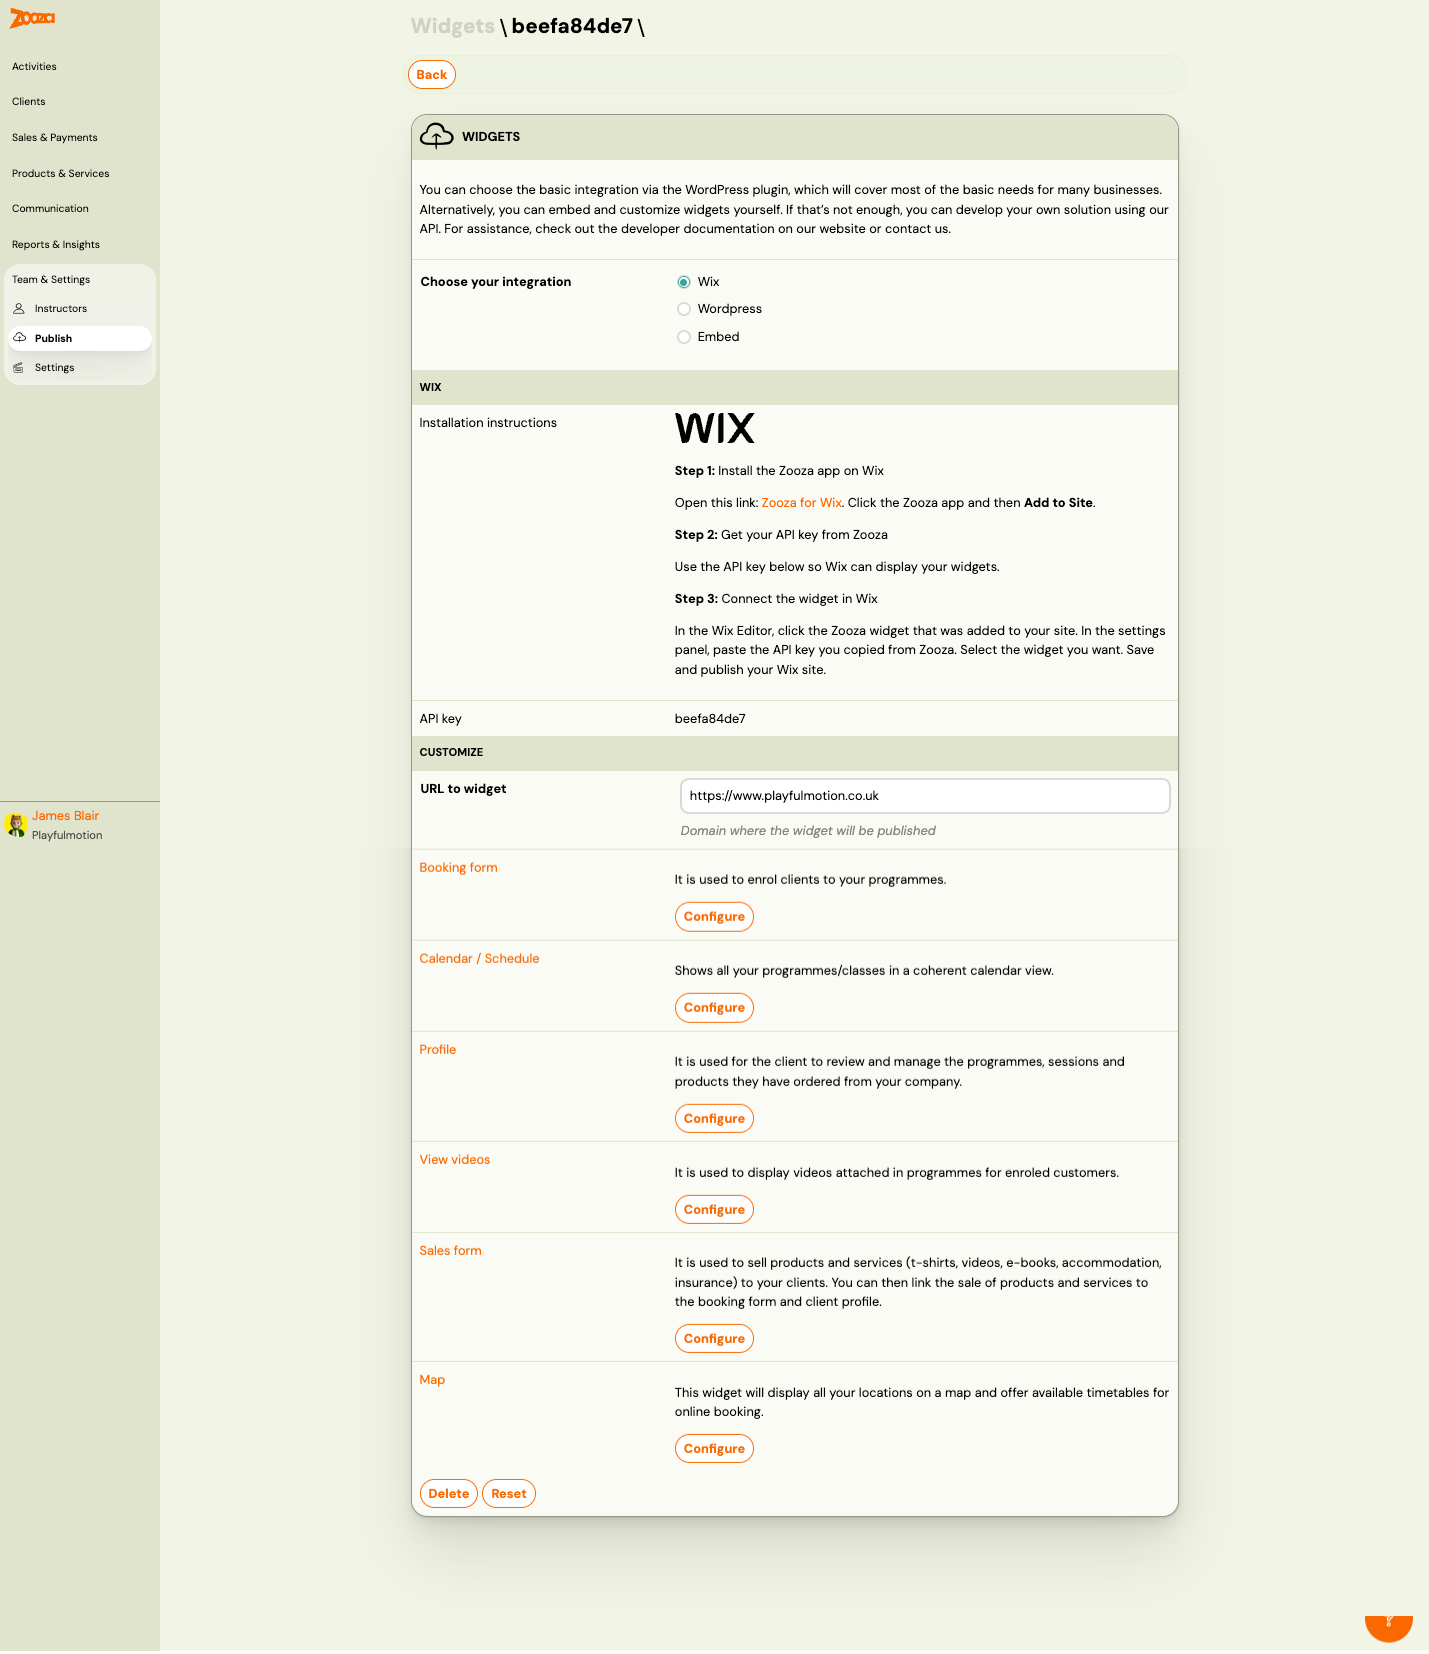This screenshot has height=1654, width=1429.
Task: Click the 'Step 1:' instruction line
Action: pyautogui.click(x=779, y=471)
